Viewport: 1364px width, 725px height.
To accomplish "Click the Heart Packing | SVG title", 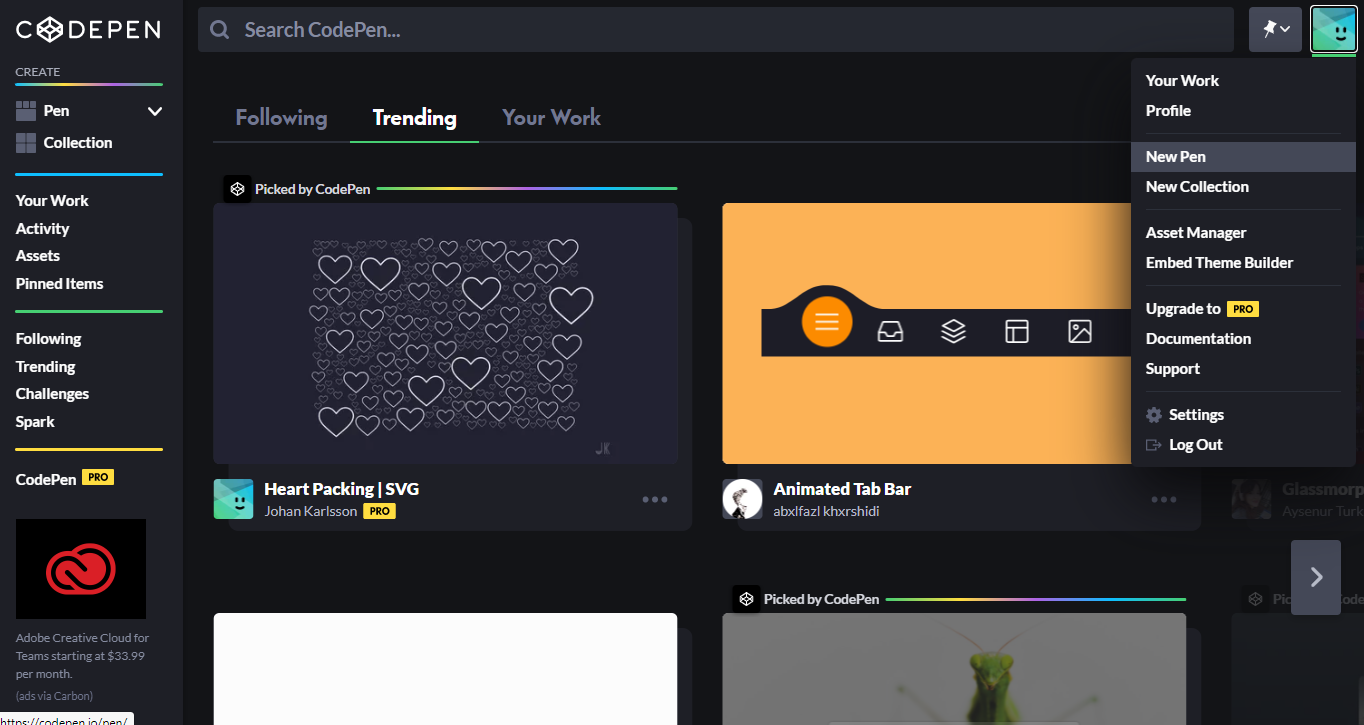I will [x=341, y=489].
